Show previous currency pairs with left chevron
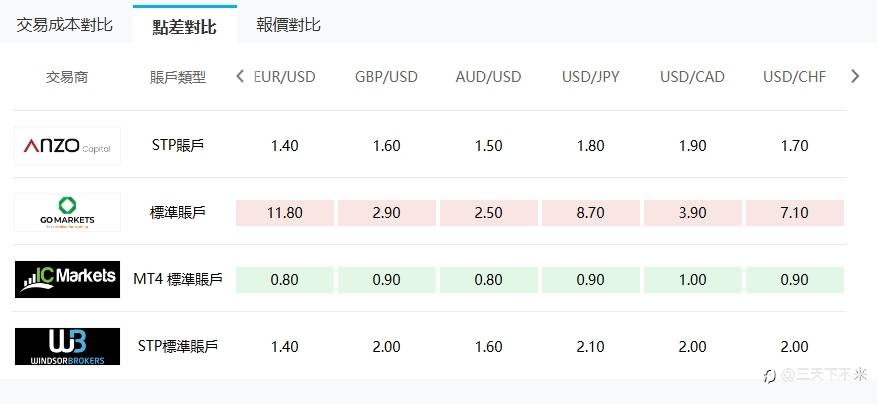This screenshot has height=404, width=877. click(x=241, y=76)
